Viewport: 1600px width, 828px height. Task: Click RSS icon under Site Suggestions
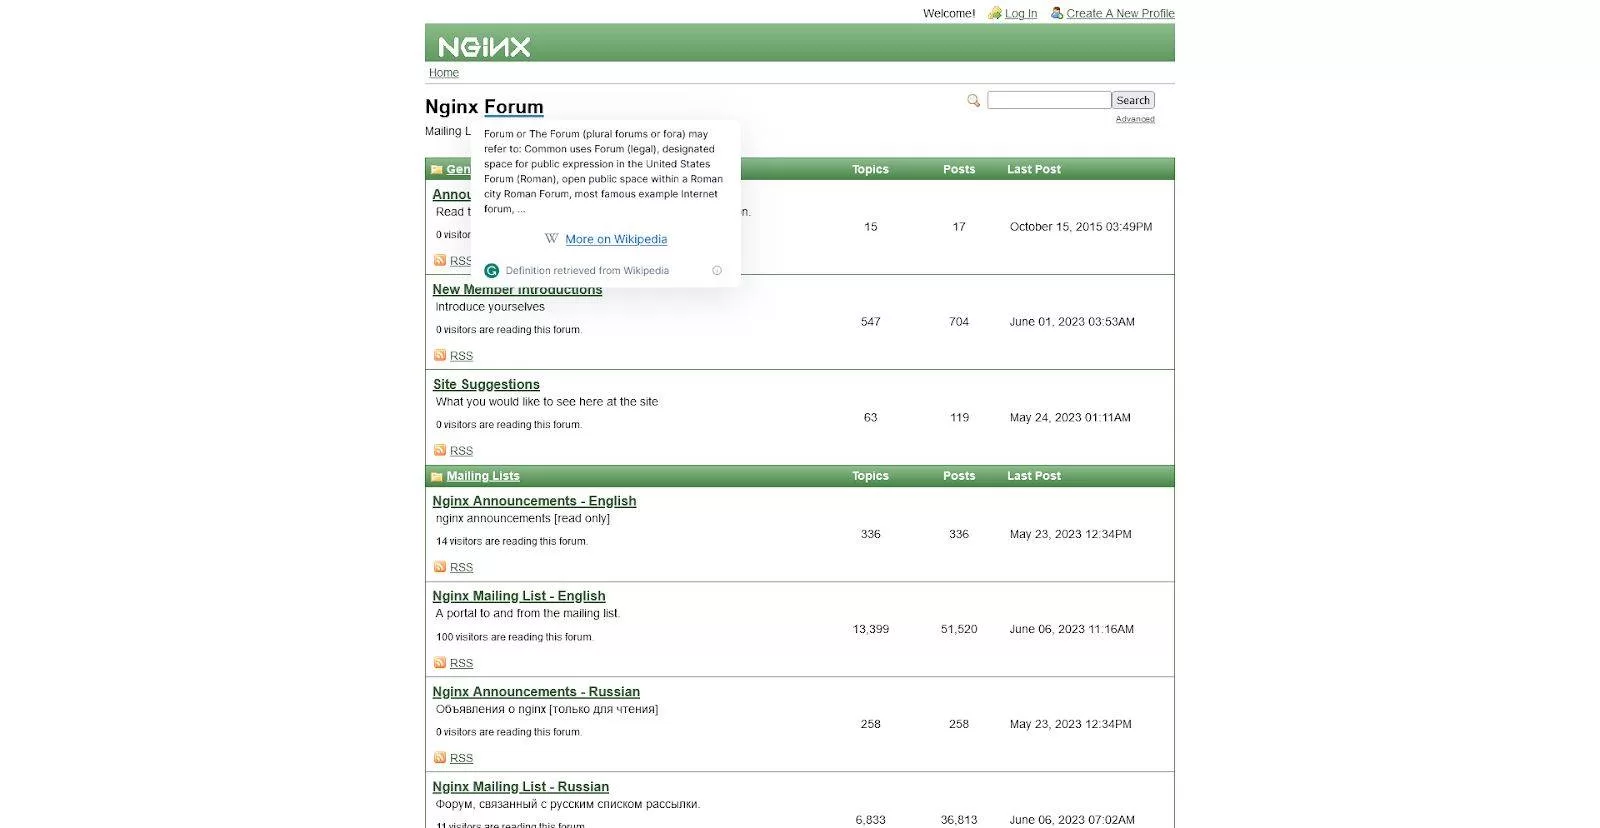point(440,450)
